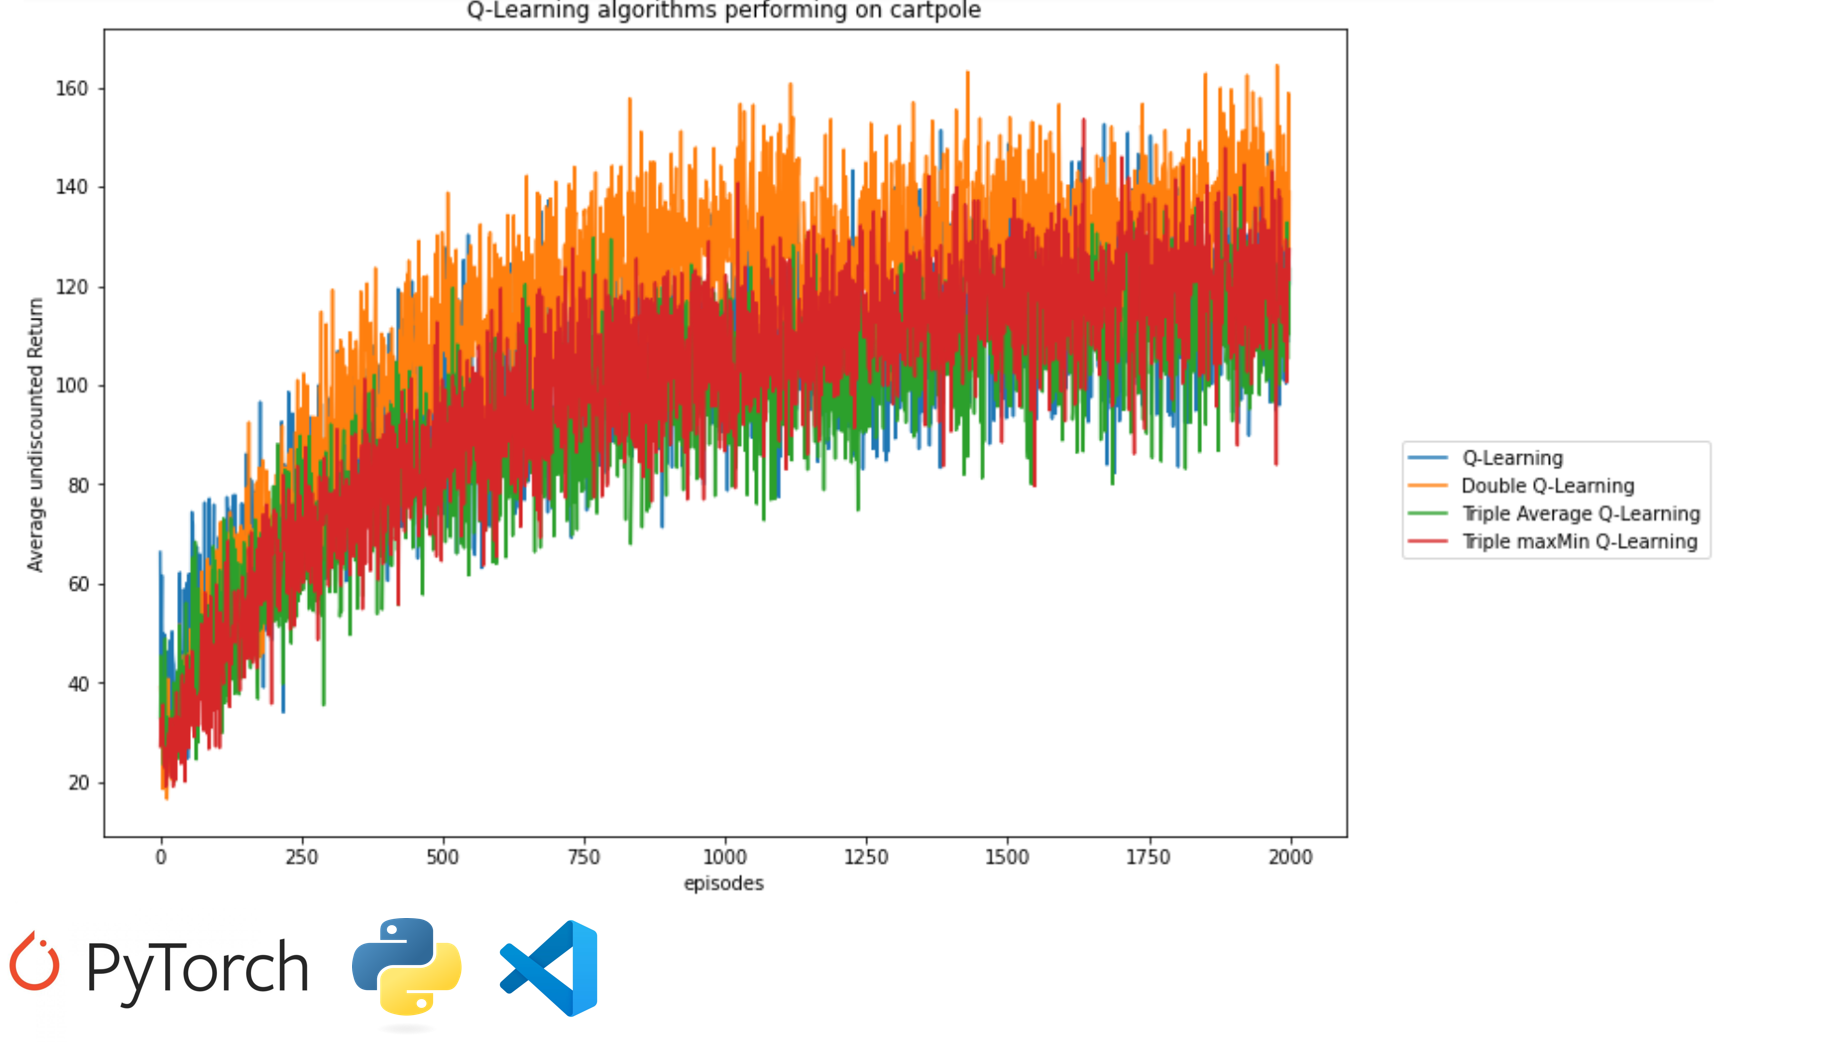Select the green Triple Average legend line

pyautogui.click(x=1427, y=514)
